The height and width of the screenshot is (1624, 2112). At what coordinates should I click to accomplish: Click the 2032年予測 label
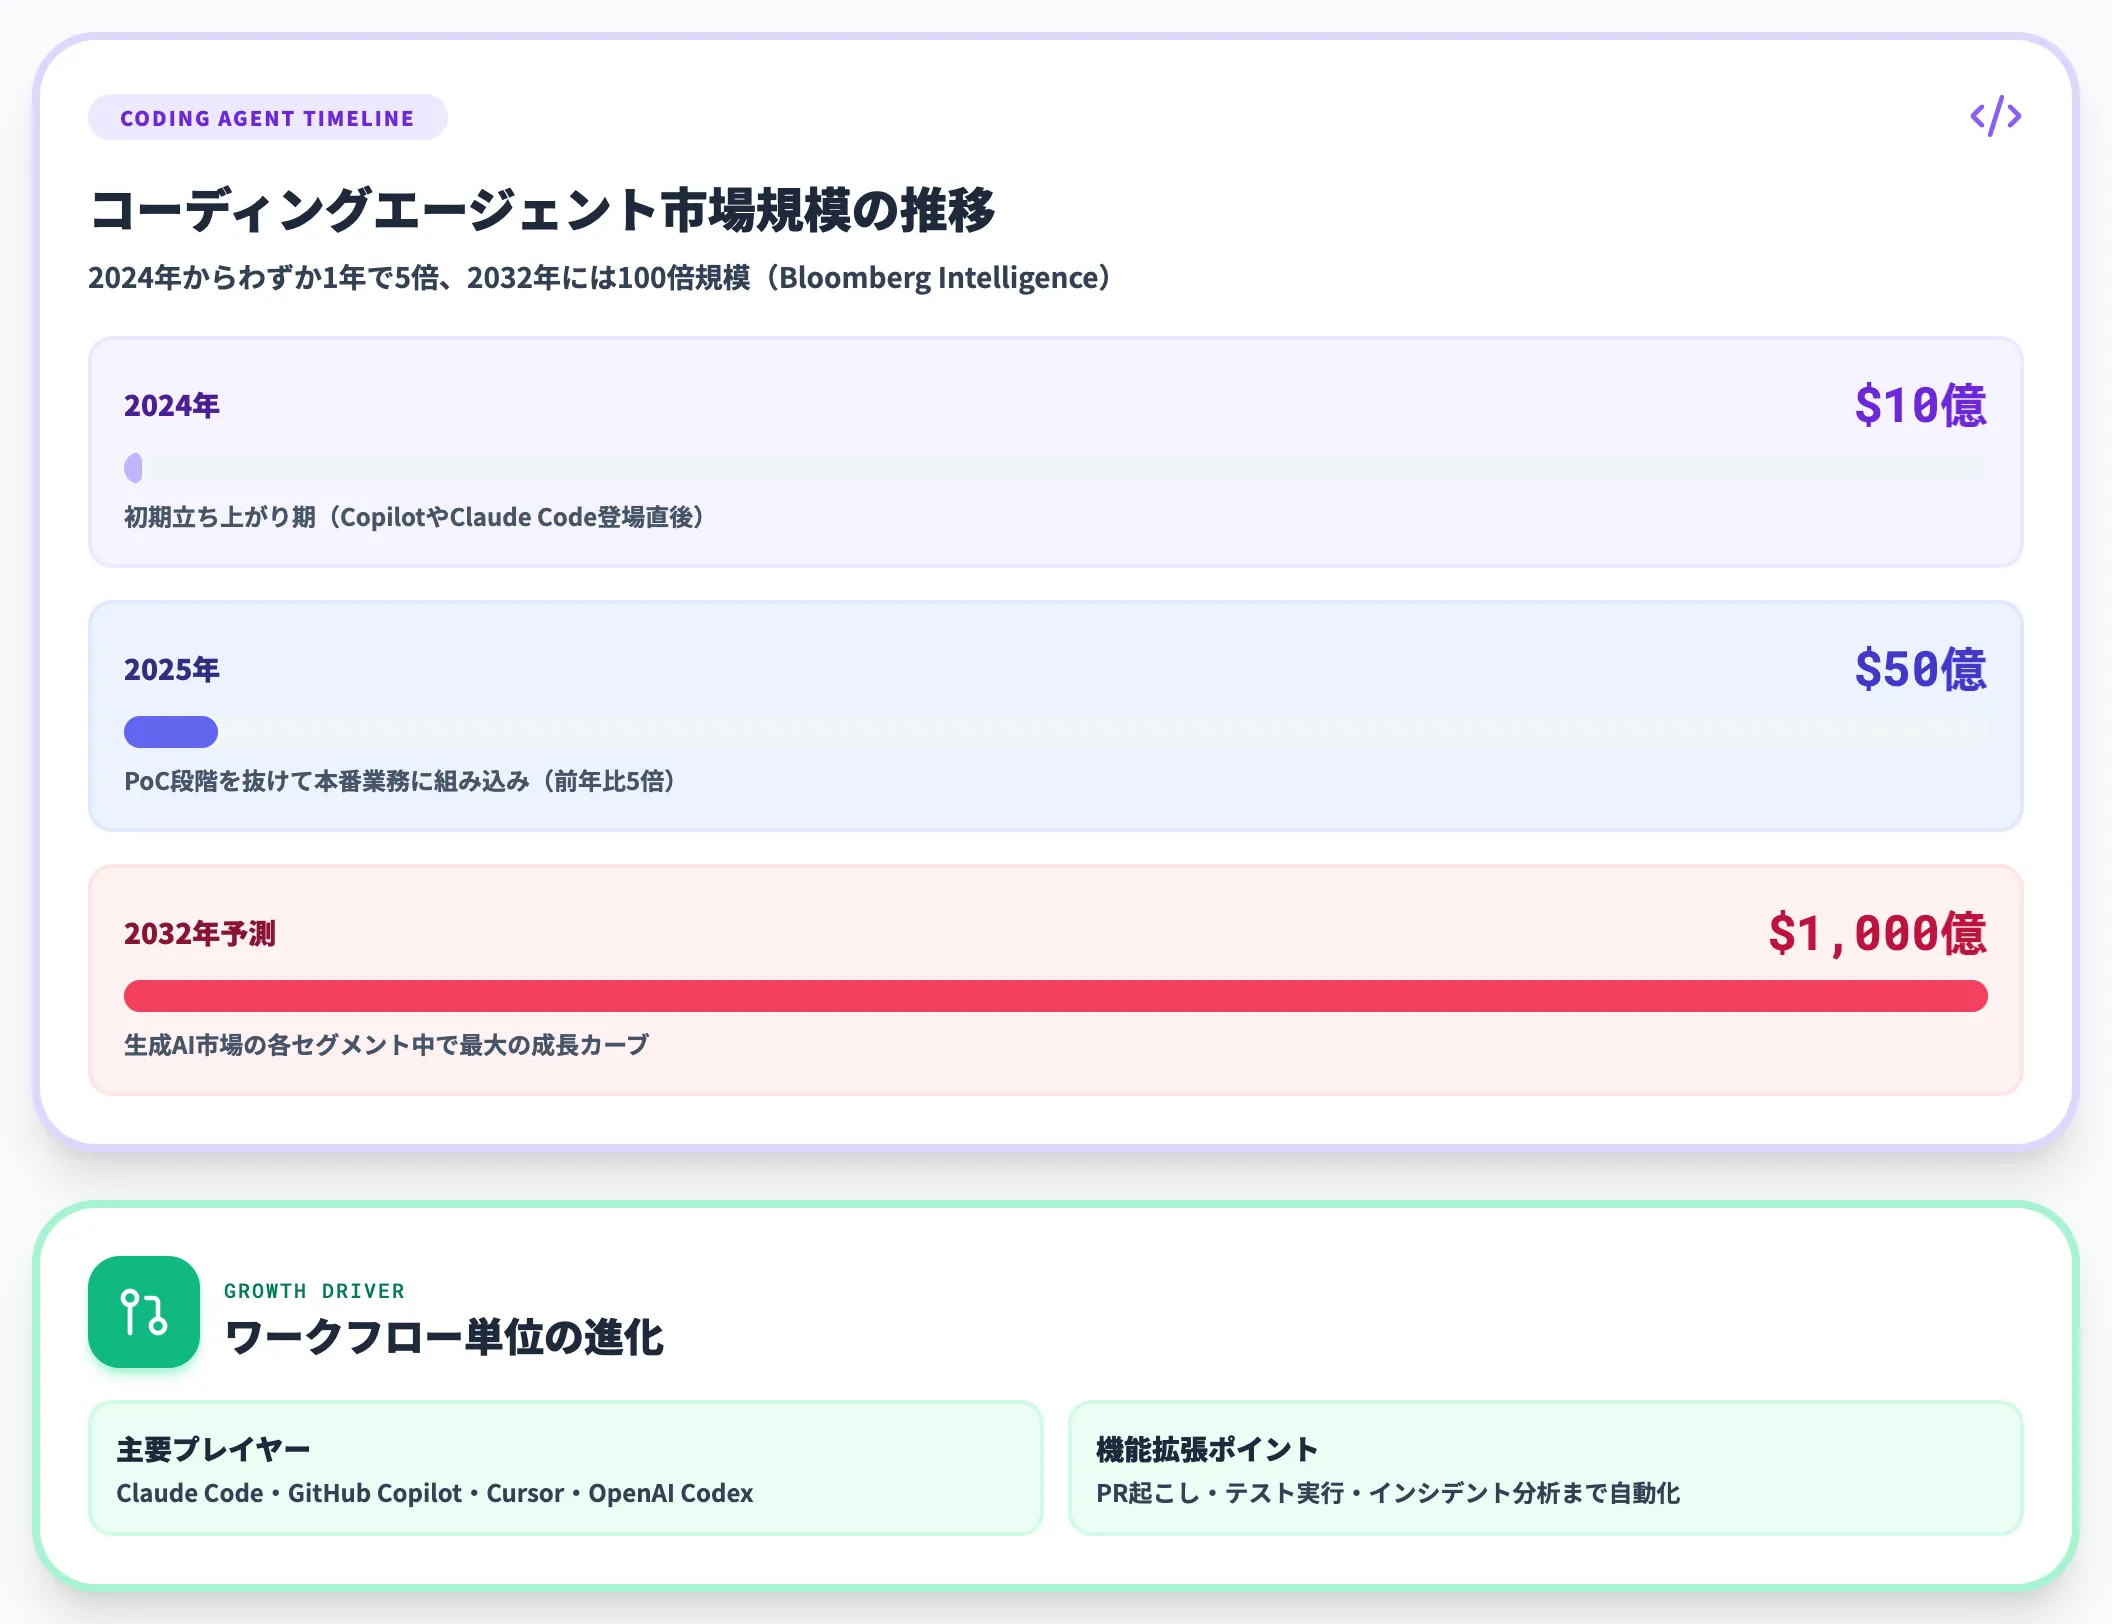pyautogui.click(x=200, y=933)
